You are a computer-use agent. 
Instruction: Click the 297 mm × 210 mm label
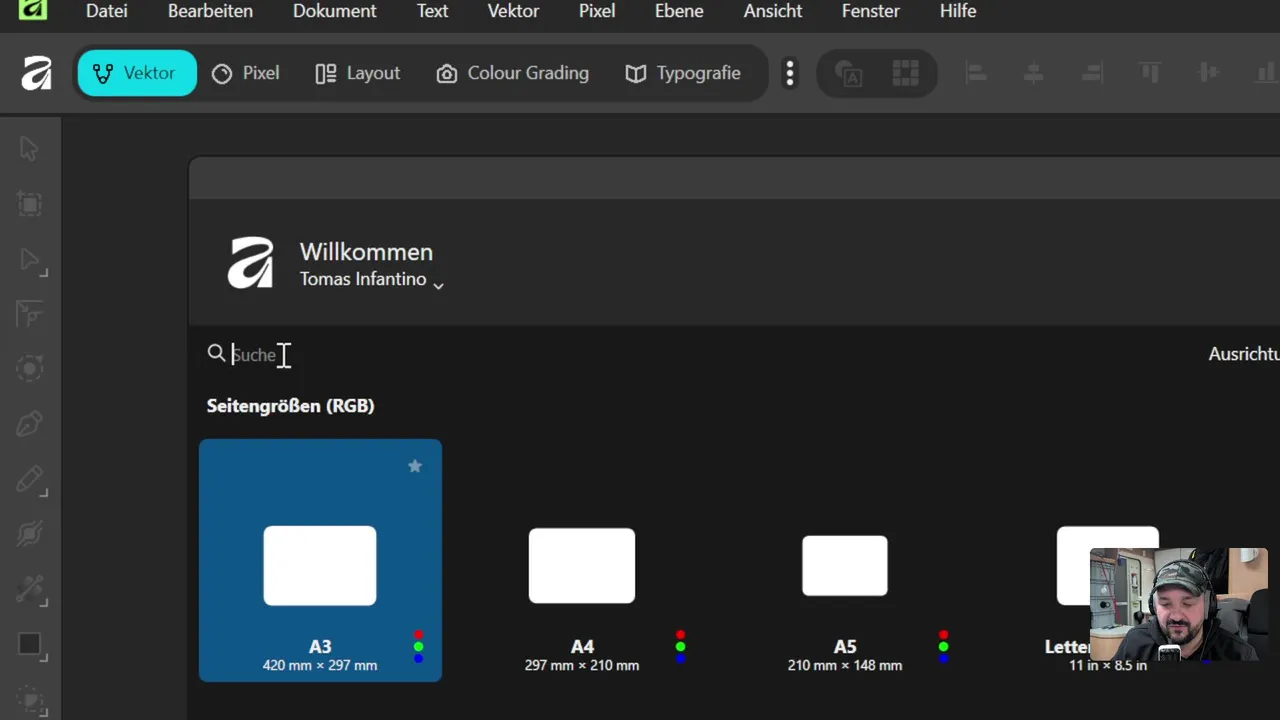pos(582,665)
